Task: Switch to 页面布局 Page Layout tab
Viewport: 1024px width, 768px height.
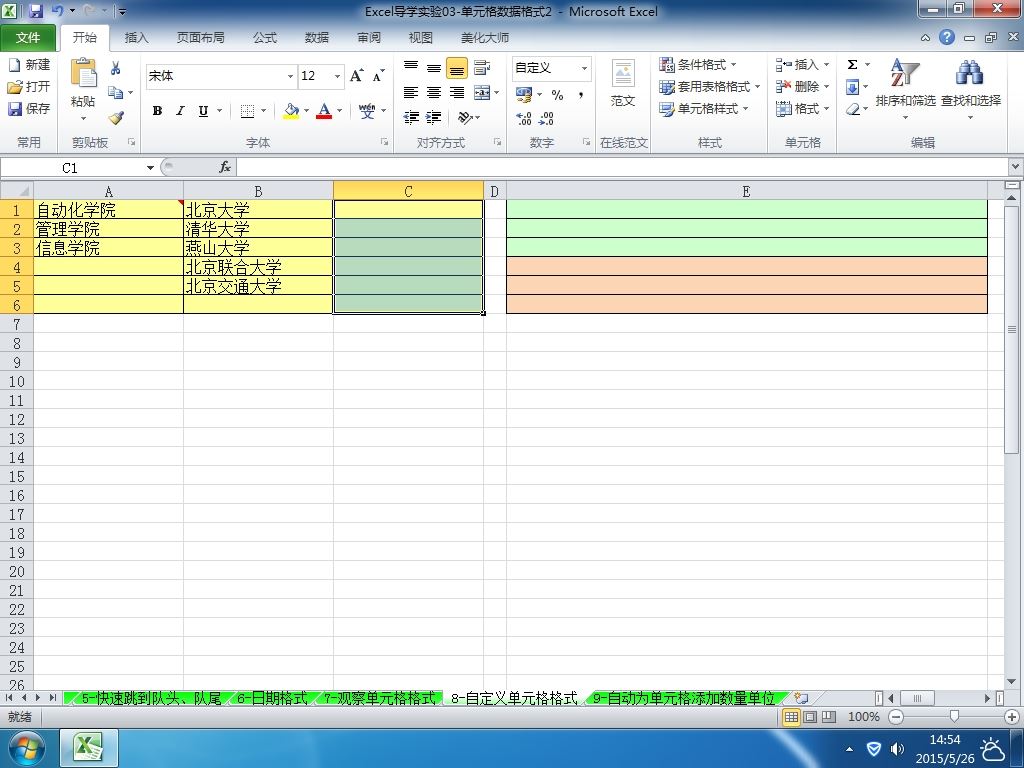Action: [x=200, y=38]
